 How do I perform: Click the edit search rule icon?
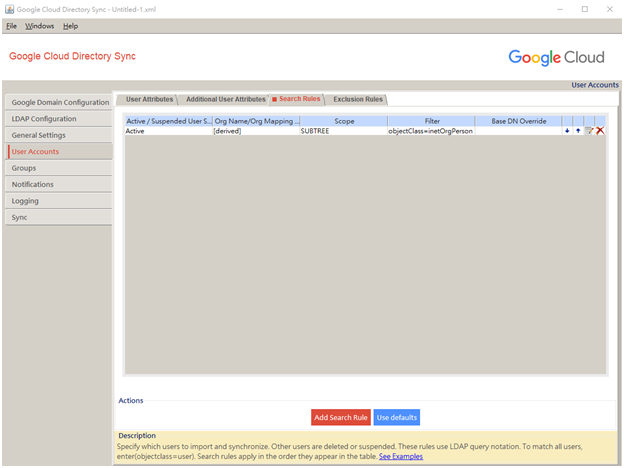click(x=589, y=131)
